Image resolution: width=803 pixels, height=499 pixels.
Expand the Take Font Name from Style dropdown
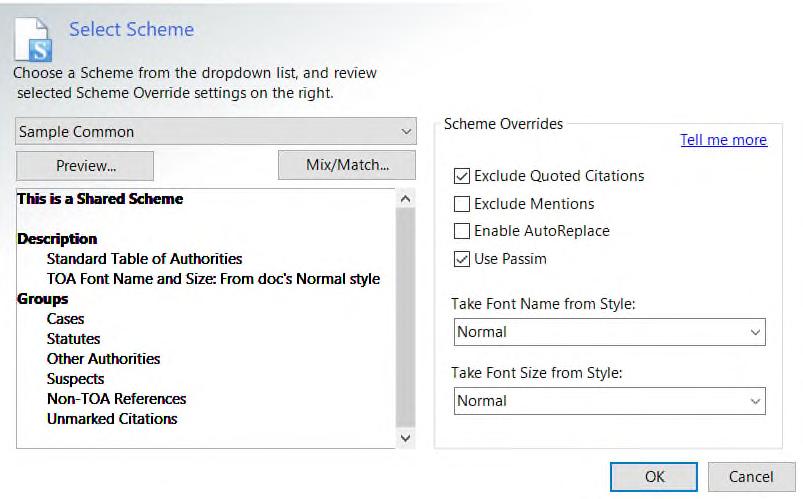[x=608, y=332]
